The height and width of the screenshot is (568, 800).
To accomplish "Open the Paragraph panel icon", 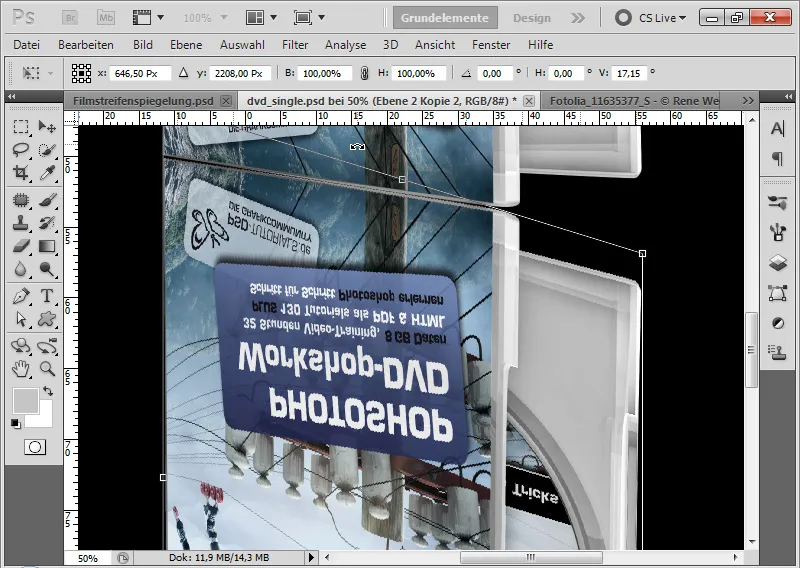I will pyautogui.click(x=778, y=159).
